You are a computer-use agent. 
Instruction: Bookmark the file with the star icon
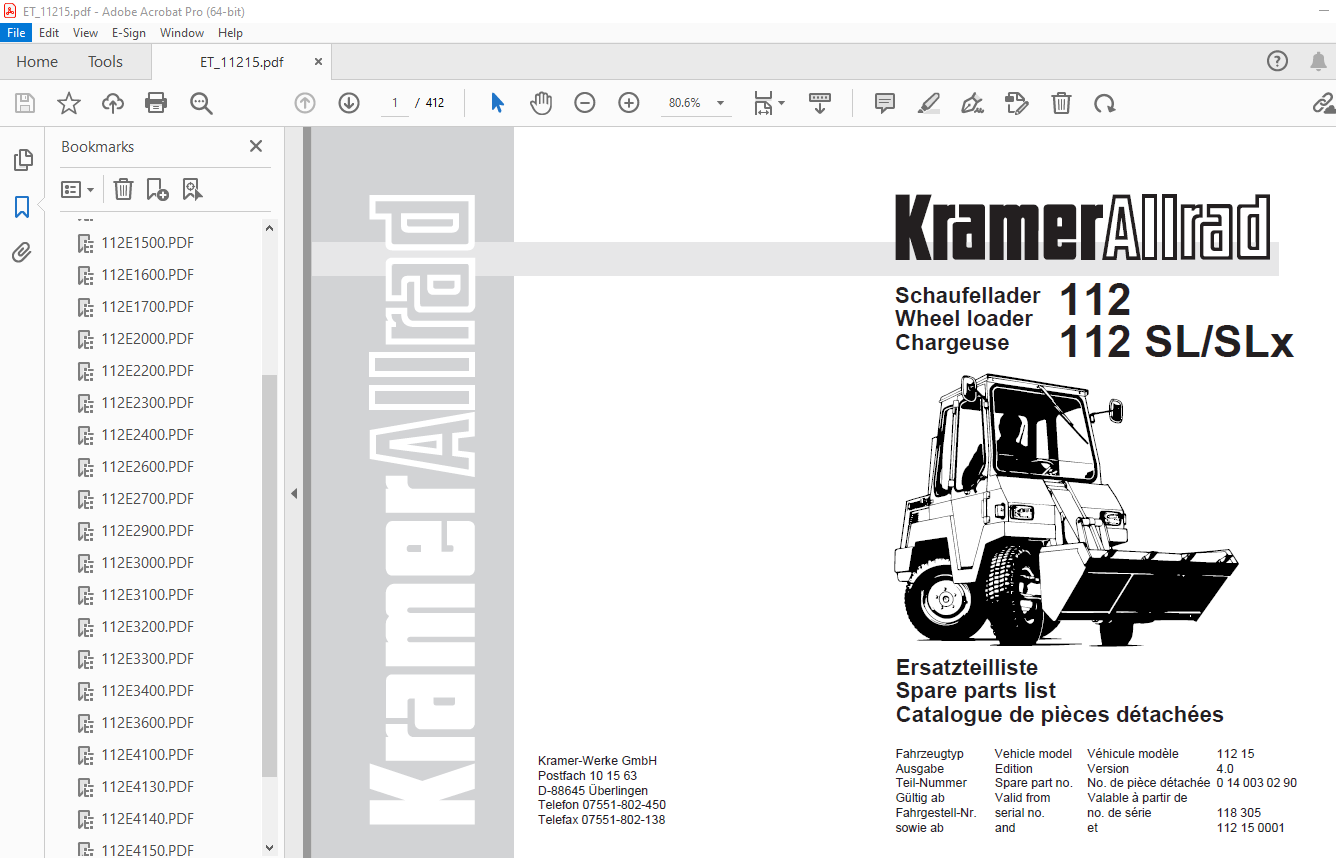(68, 103)
